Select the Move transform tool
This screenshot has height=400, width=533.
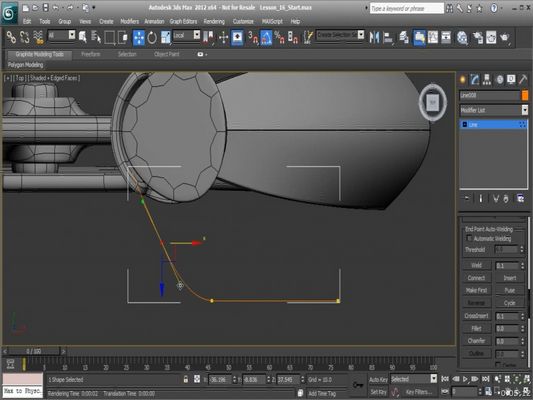coord(139,37)
